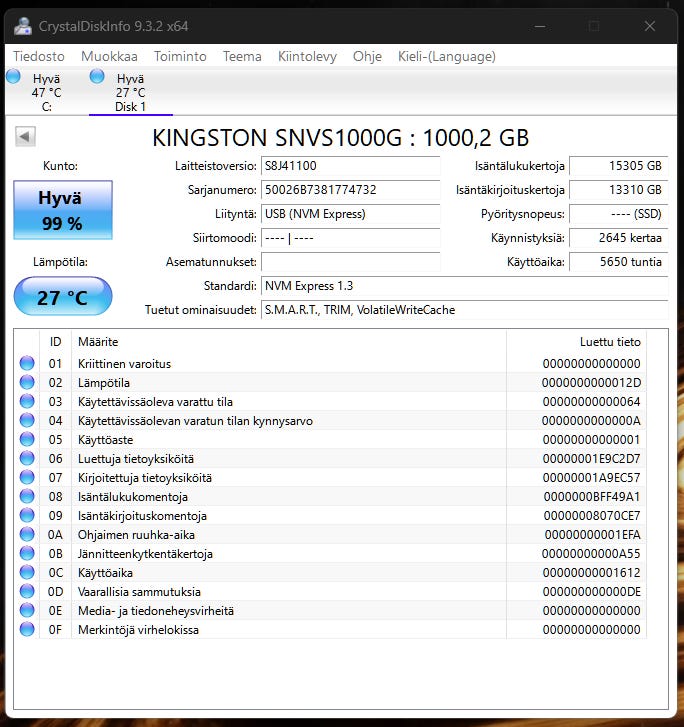The image size is (684, 727).
Task: Click the Sarjanumero serial number field
Action: click(351, 190)
